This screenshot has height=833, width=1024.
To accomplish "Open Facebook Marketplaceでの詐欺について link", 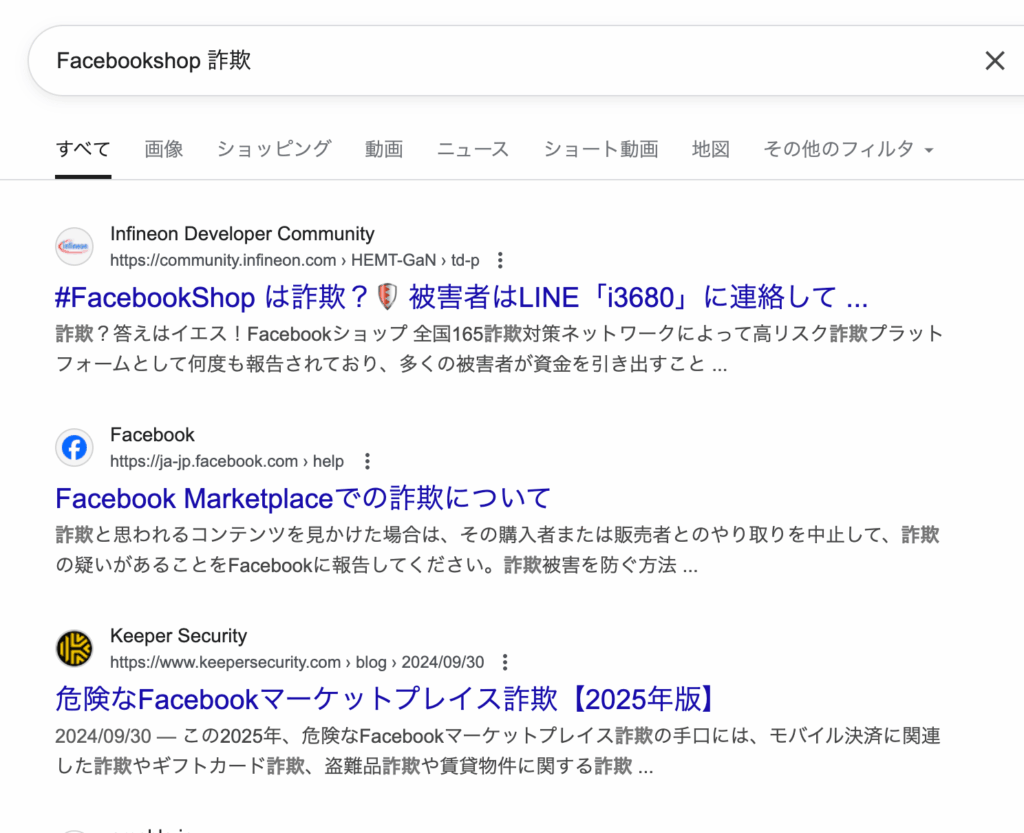I will tap(303, 499).
